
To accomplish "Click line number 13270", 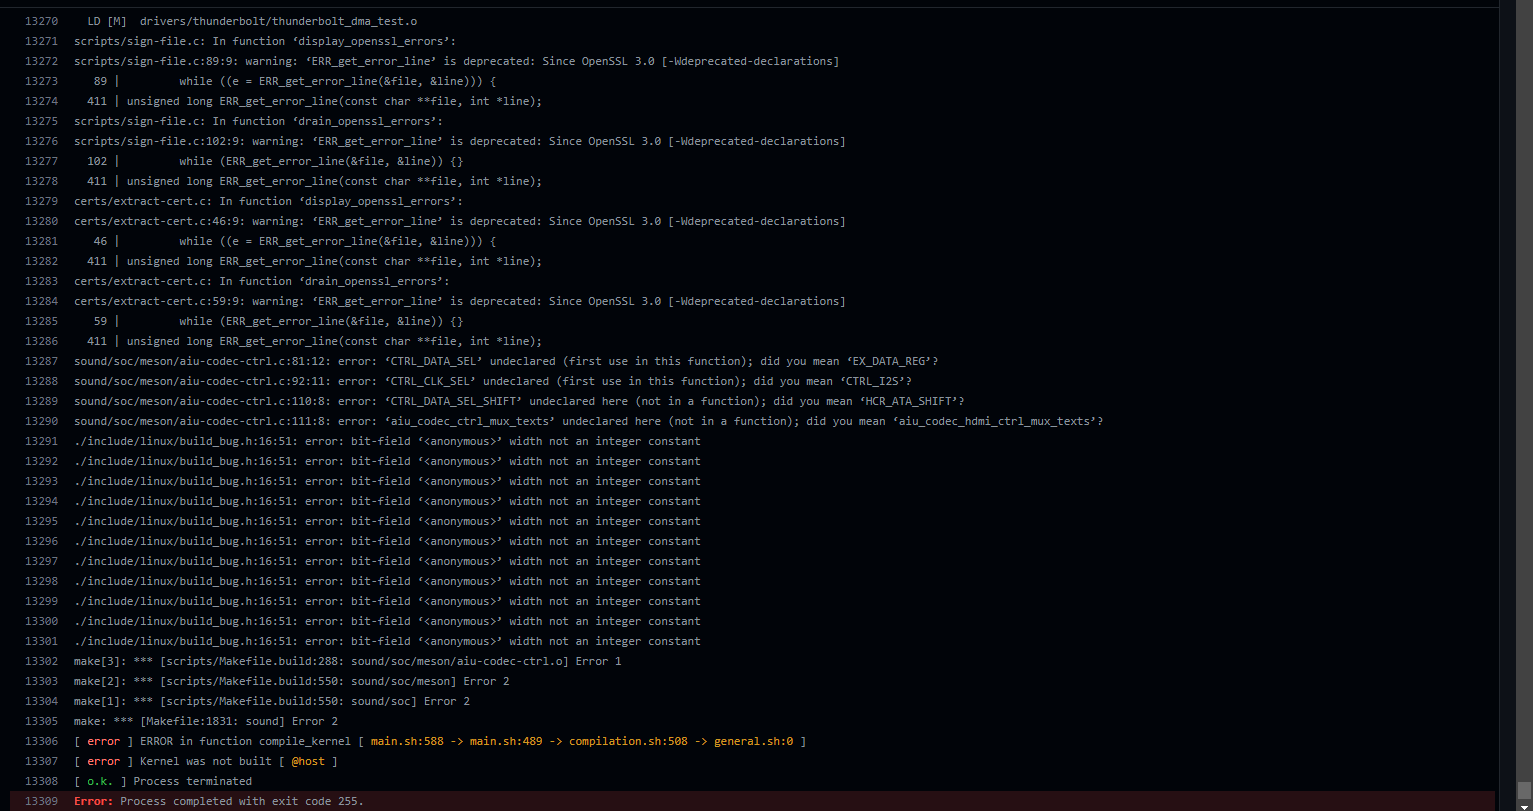I will pos(41,20).
